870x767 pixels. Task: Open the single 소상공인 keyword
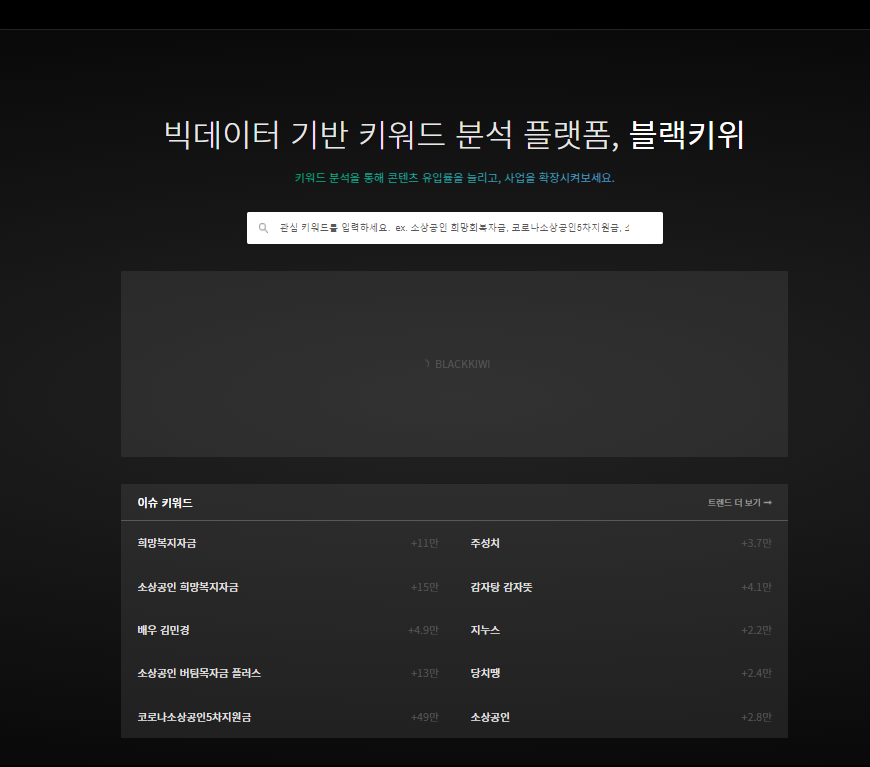(490, 717)
